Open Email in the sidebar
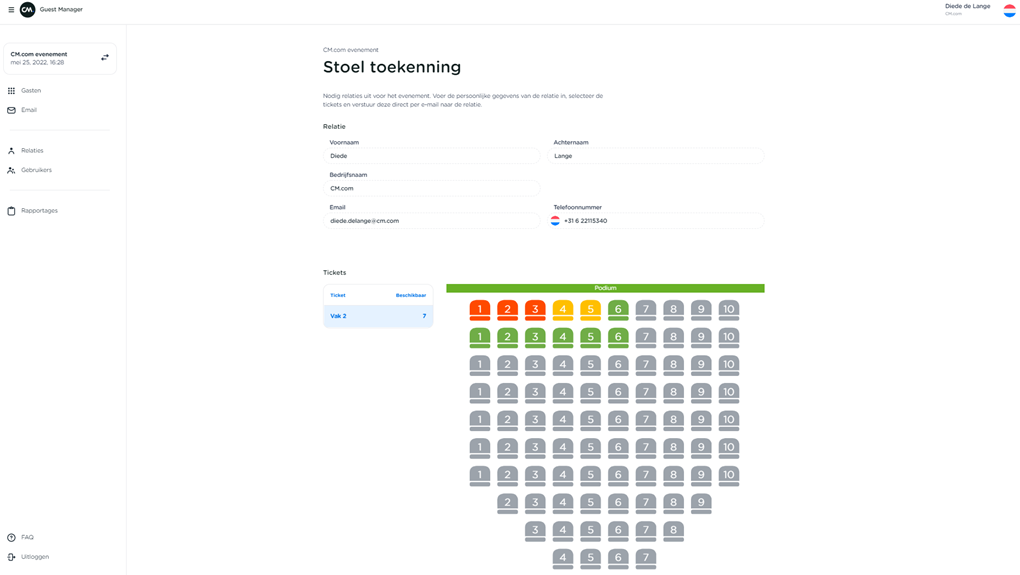The image size is (1020, 575). (x=29, y=110)
